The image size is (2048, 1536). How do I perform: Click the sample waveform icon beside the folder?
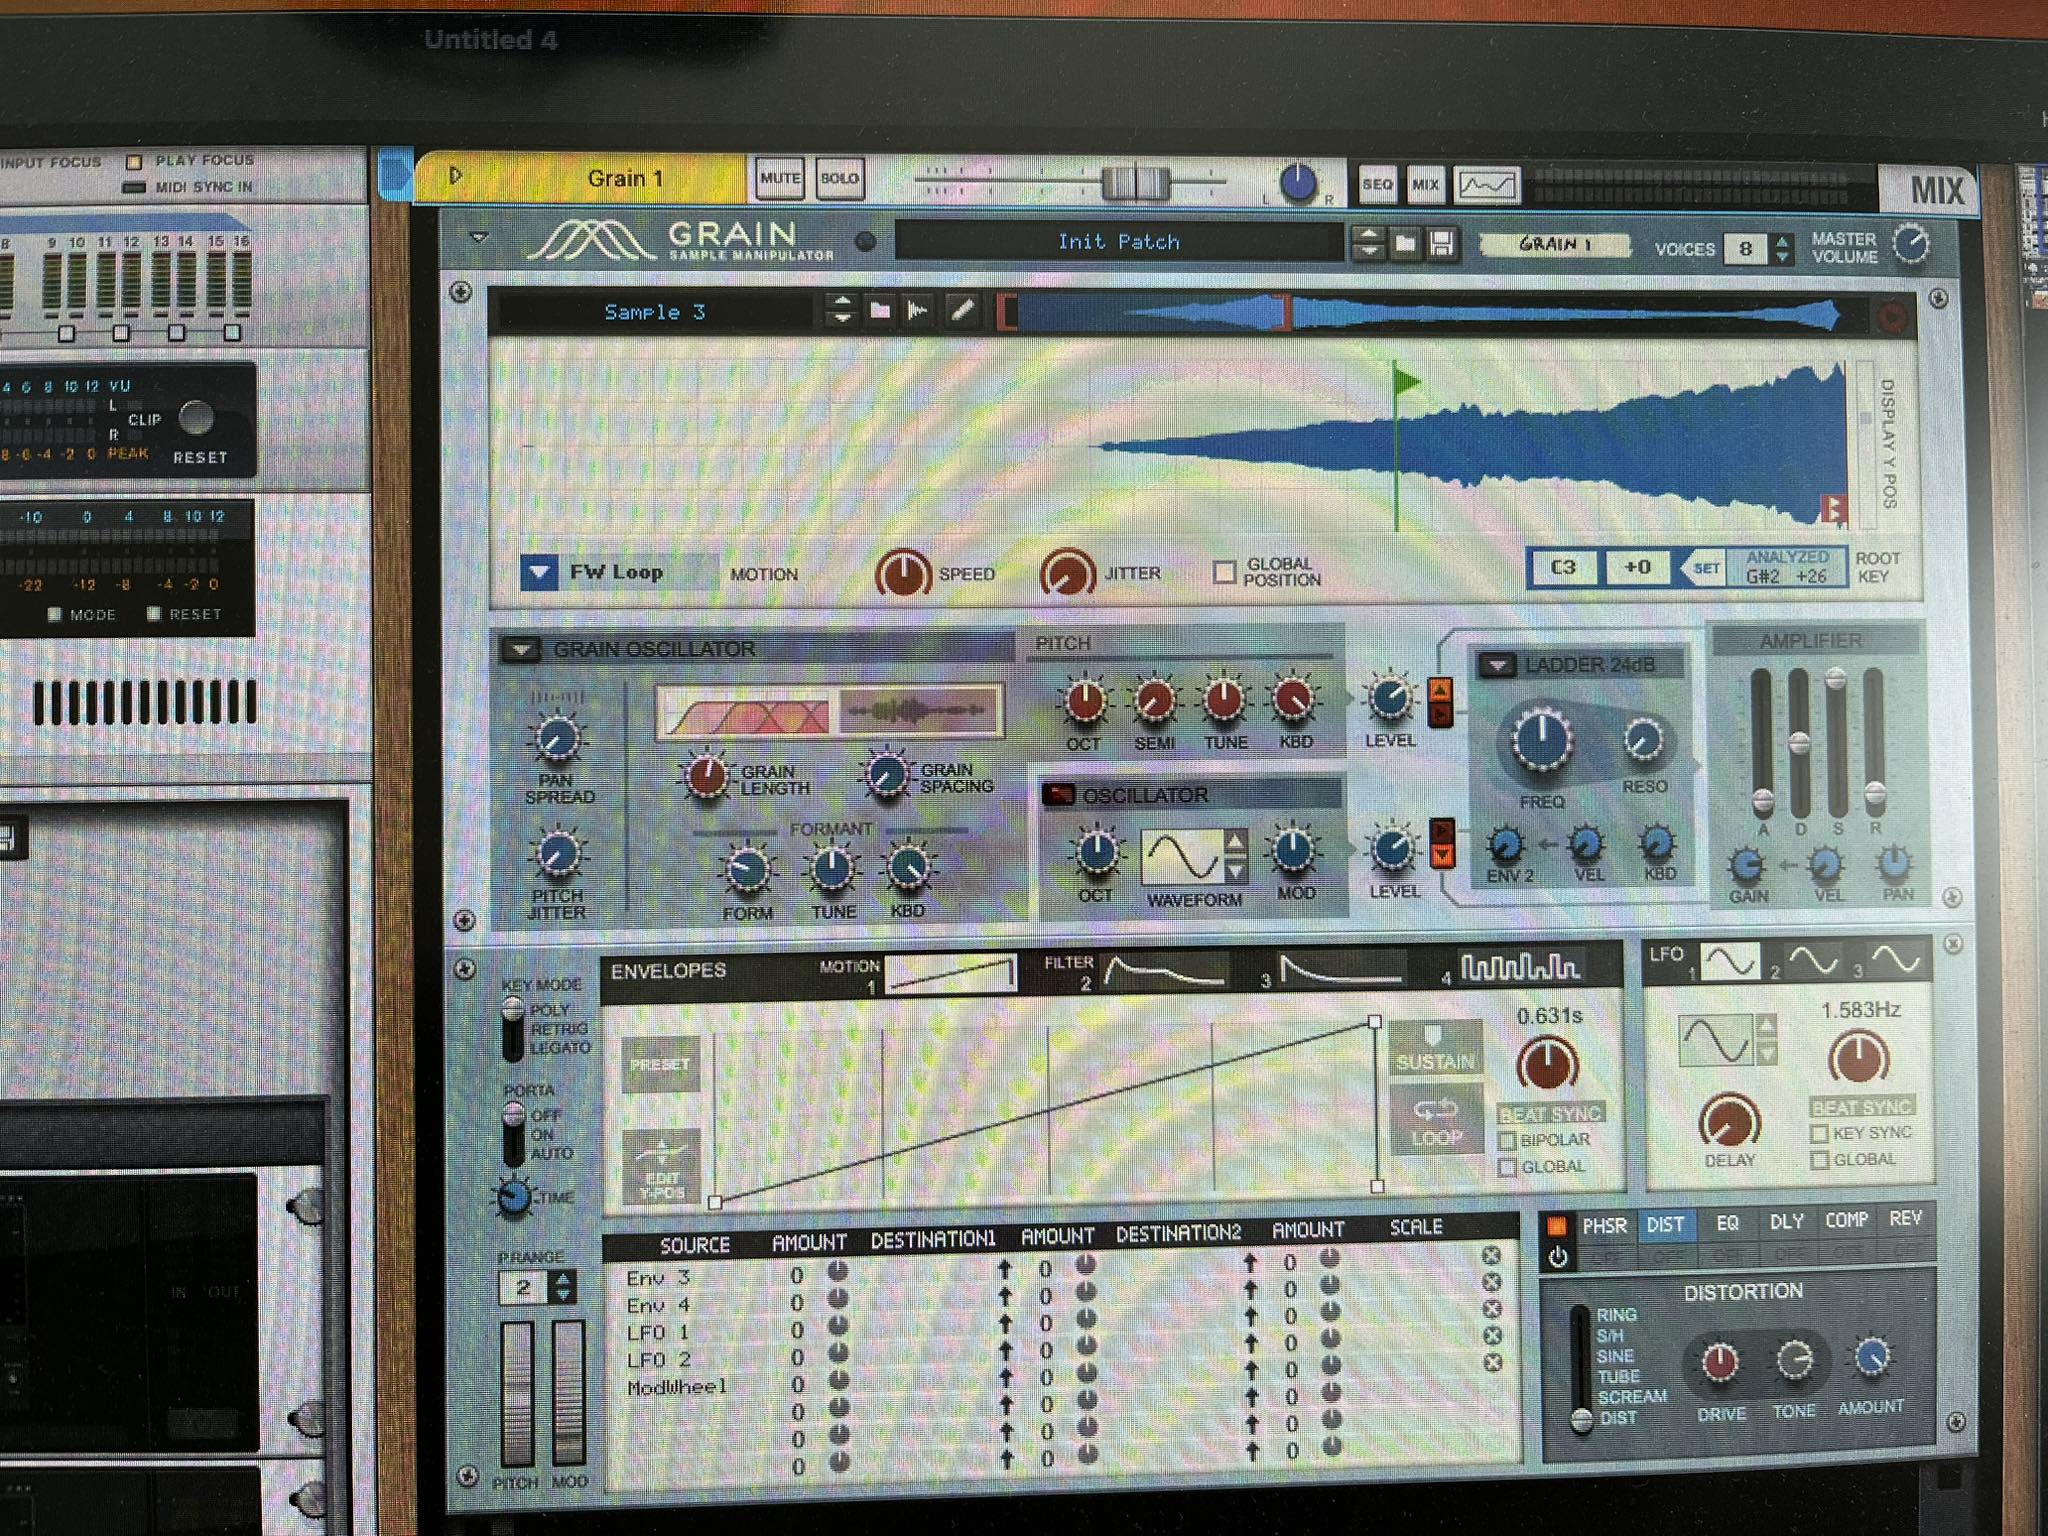[917, 311]
